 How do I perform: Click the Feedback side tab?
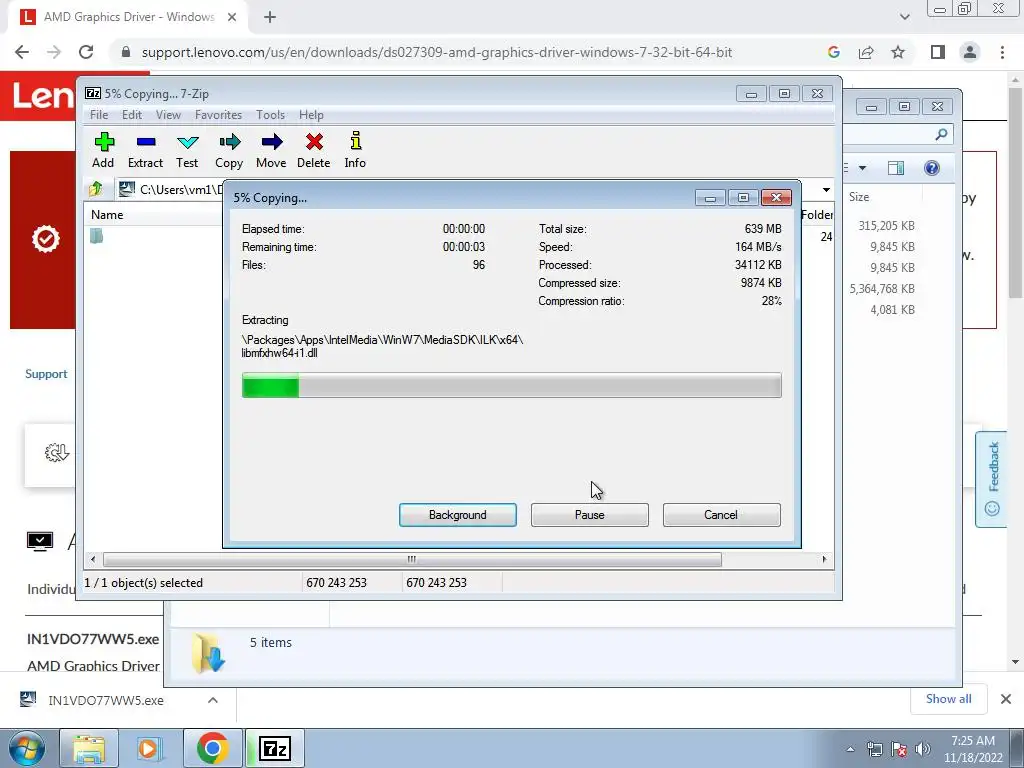993,479
